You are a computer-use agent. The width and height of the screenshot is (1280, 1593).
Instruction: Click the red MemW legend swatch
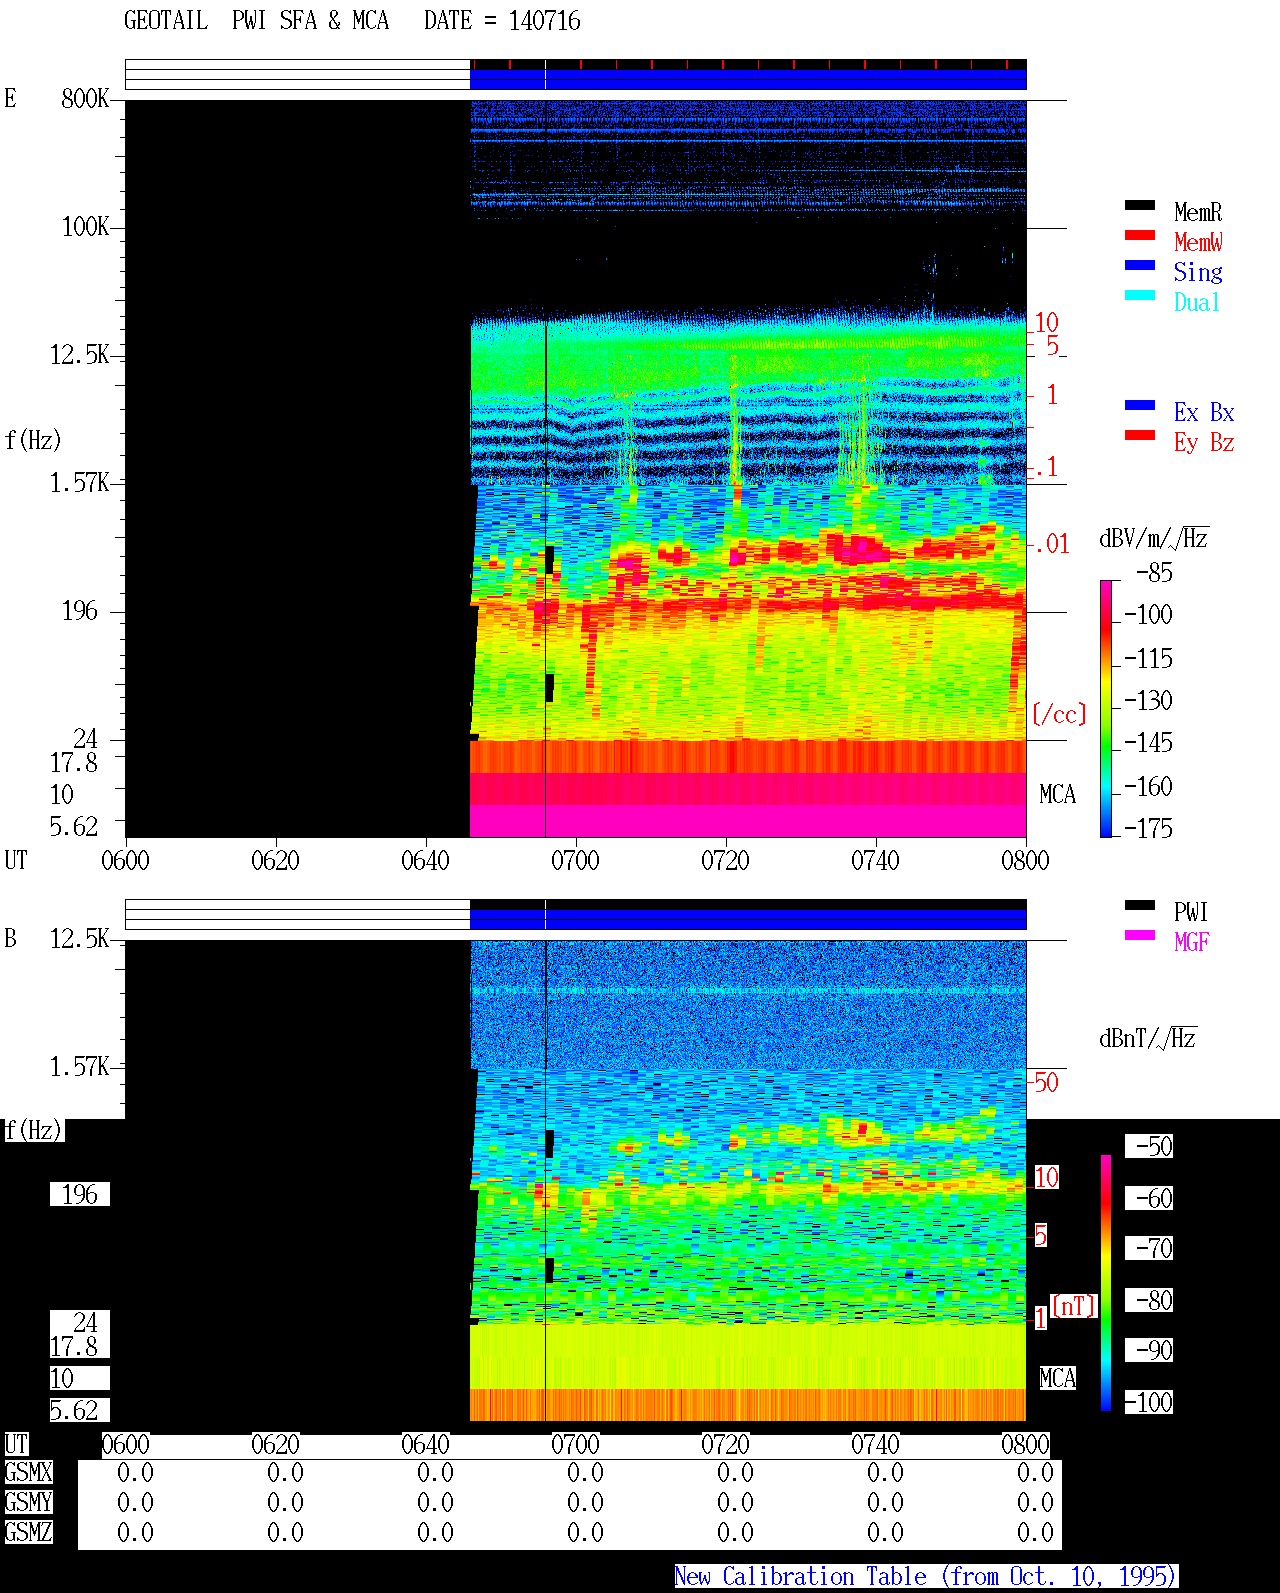click(1140, 235)
